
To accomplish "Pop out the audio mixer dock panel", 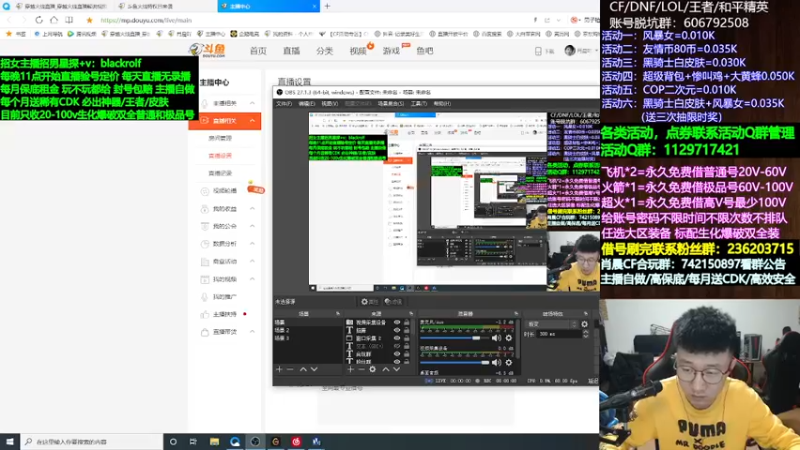I will tap(516, 313).
